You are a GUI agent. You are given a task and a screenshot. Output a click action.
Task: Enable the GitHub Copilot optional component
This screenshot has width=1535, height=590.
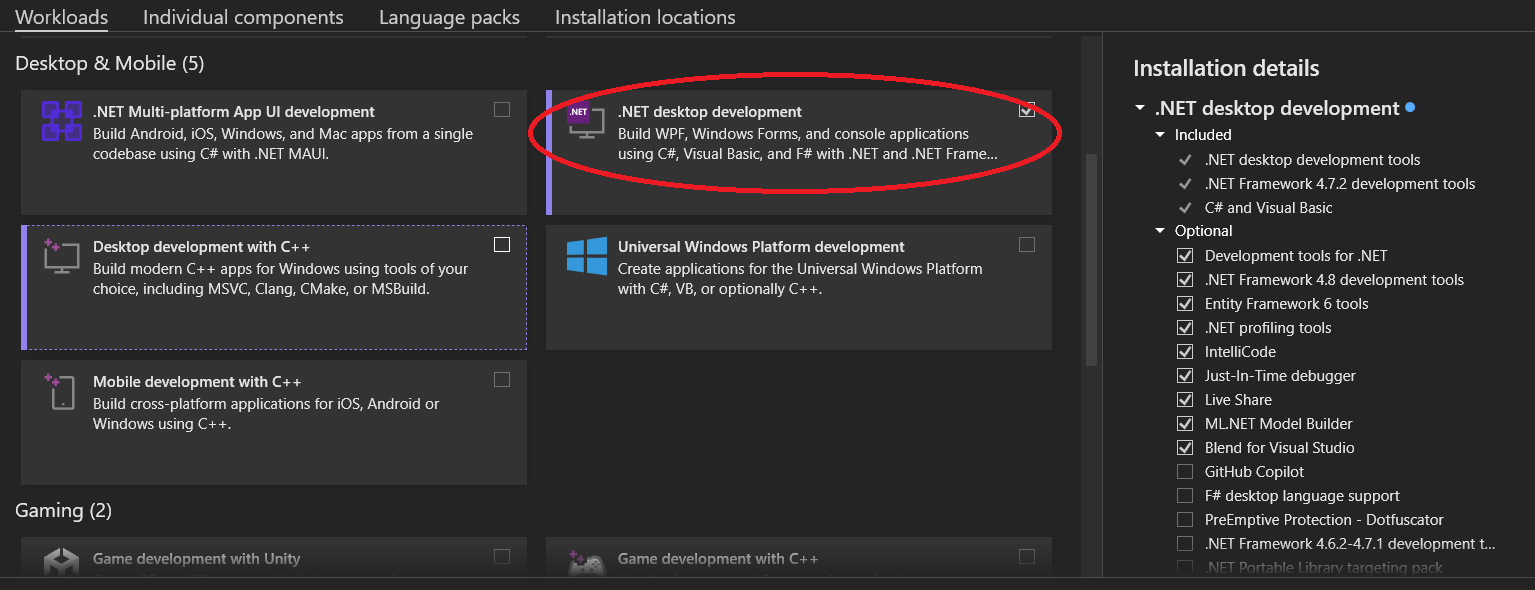point(1185,471)
